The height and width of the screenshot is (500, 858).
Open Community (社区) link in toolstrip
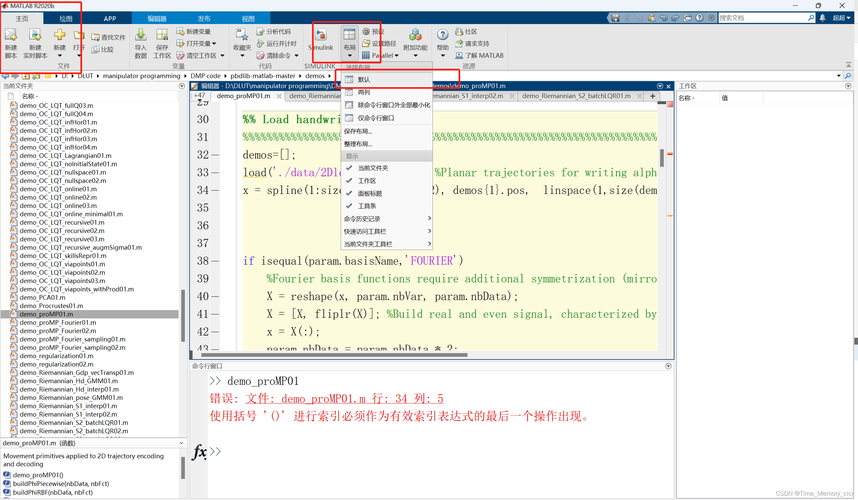pyautogui.click(x=466, y=31)
